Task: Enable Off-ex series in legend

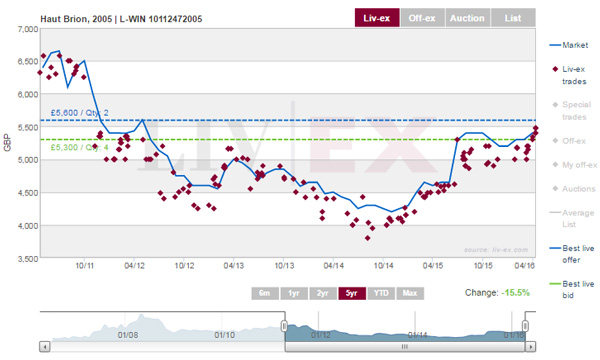Action: coord(569,141)
